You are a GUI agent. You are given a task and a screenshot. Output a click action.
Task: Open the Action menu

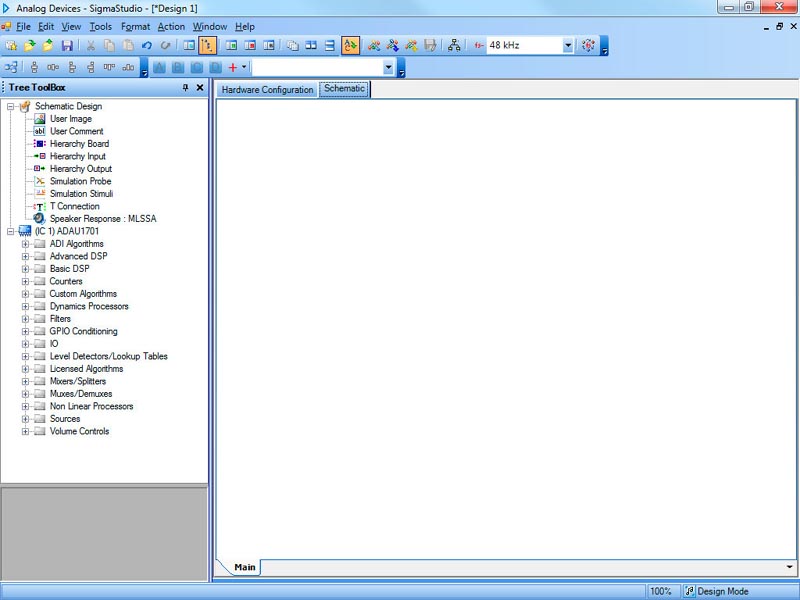click(171, 27)
